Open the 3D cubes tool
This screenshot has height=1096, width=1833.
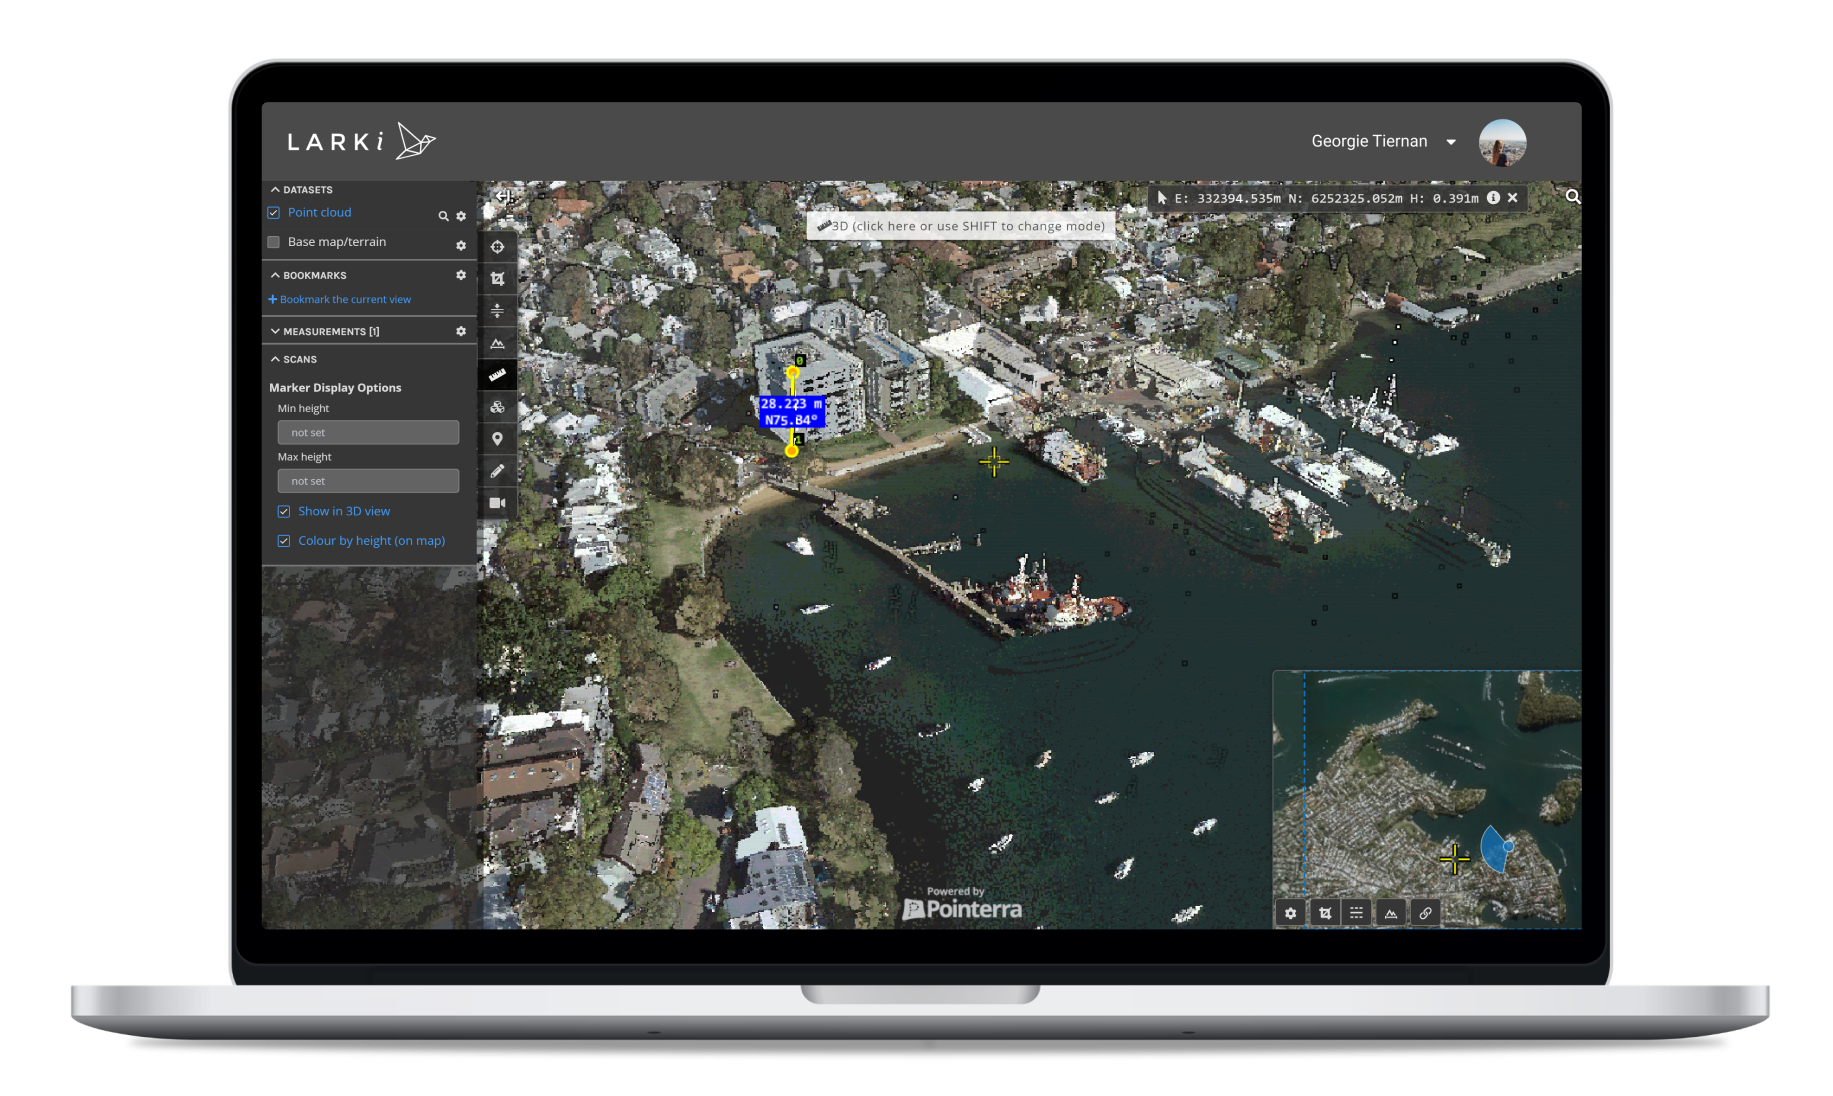pyautogui.click(x=497, y=407)
